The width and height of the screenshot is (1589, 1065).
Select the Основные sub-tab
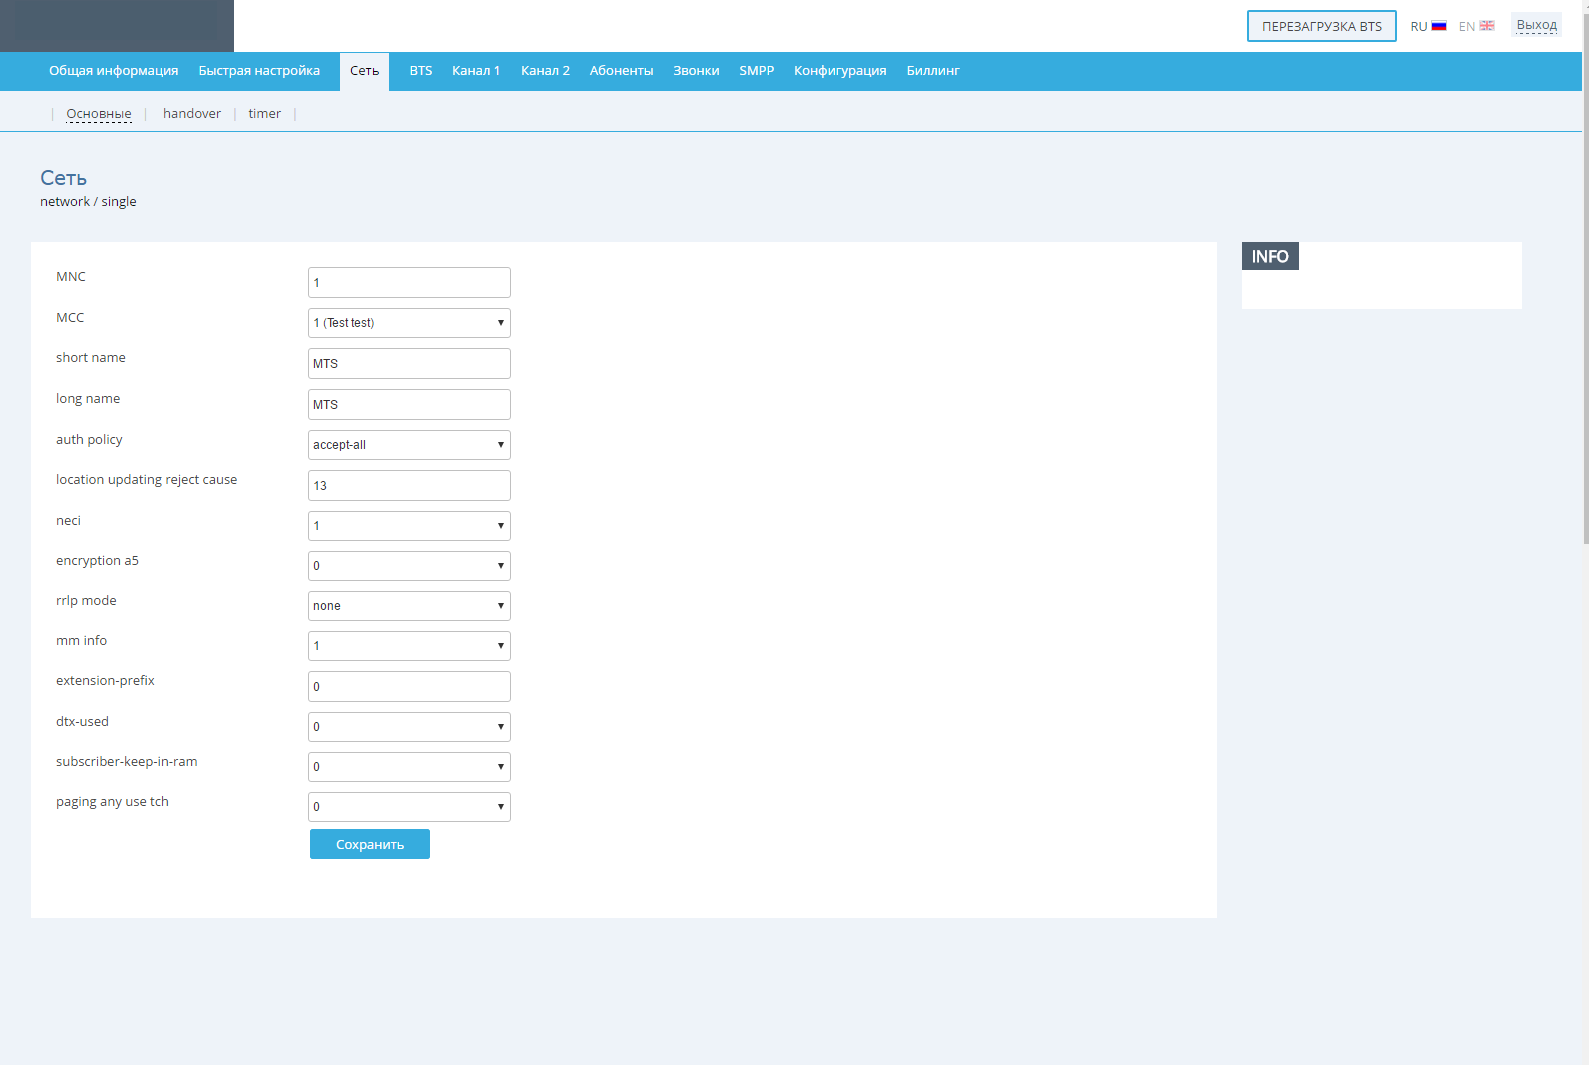tap(99, 114)
